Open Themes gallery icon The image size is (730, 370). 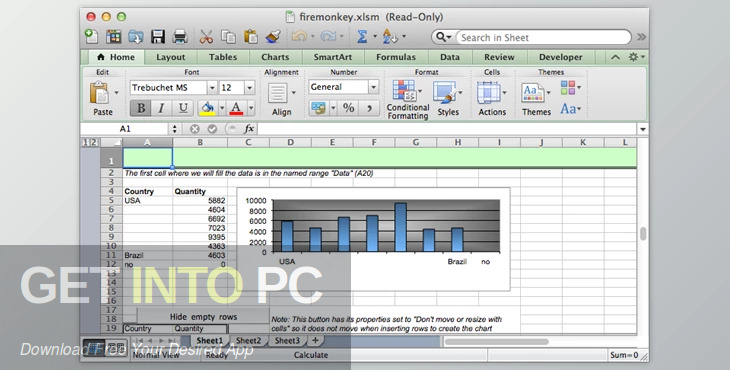(533, 93)
